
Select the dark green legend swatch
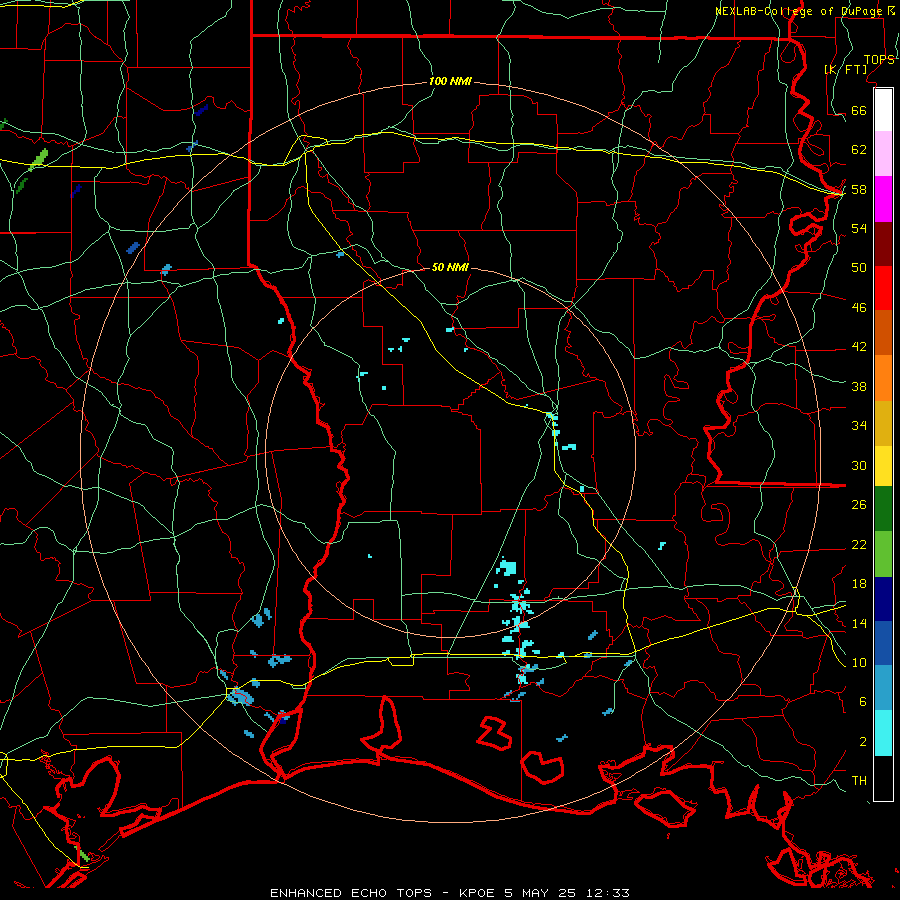click(883, 509)
